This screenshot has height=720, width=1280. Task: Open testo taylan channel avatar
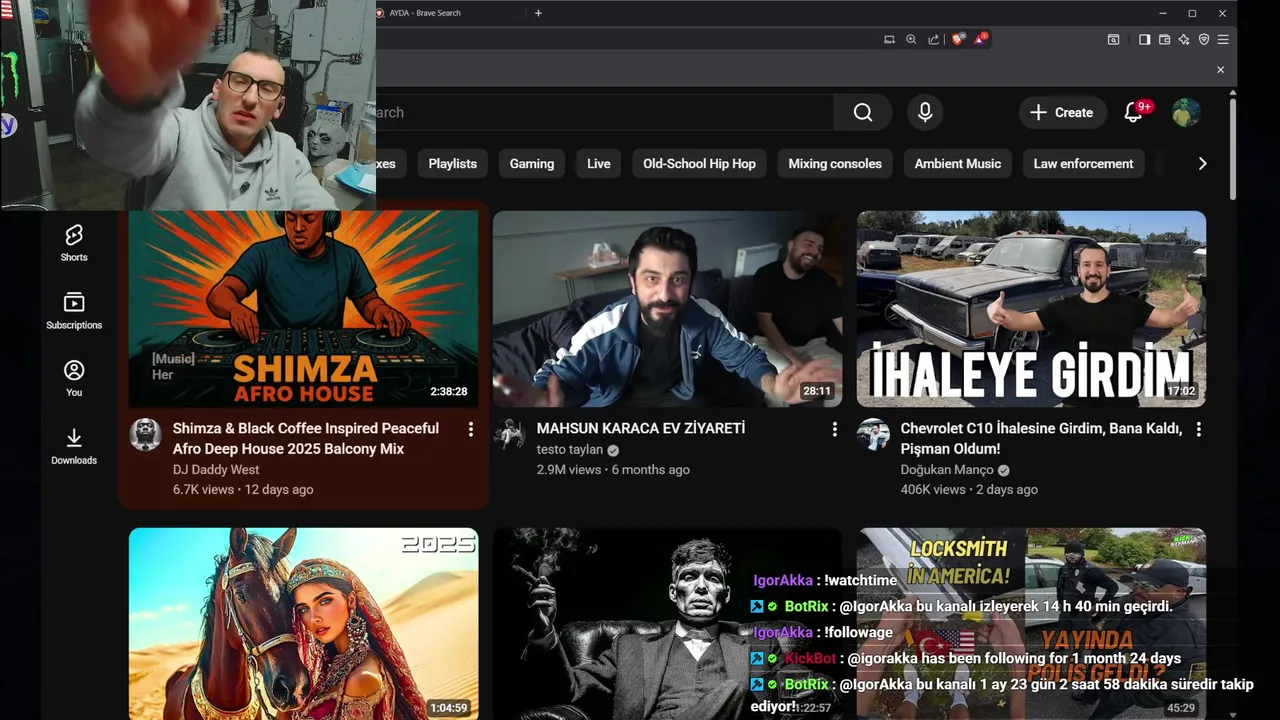coord(509,435)
